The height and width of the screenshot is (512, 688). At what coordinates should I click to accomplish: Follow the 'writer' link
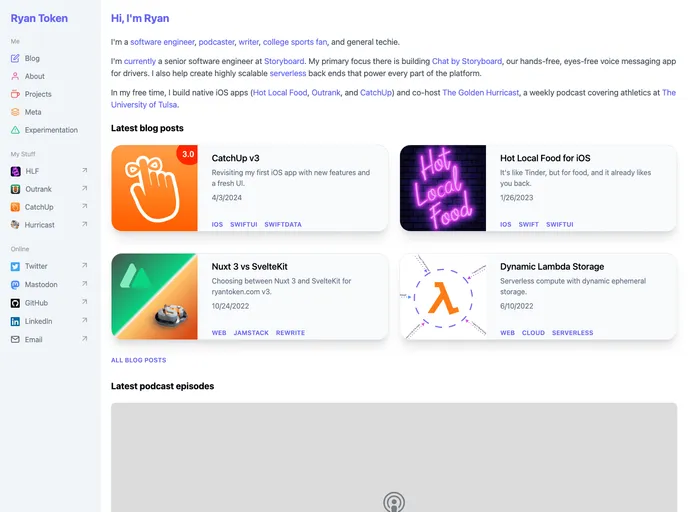(248, 42)
